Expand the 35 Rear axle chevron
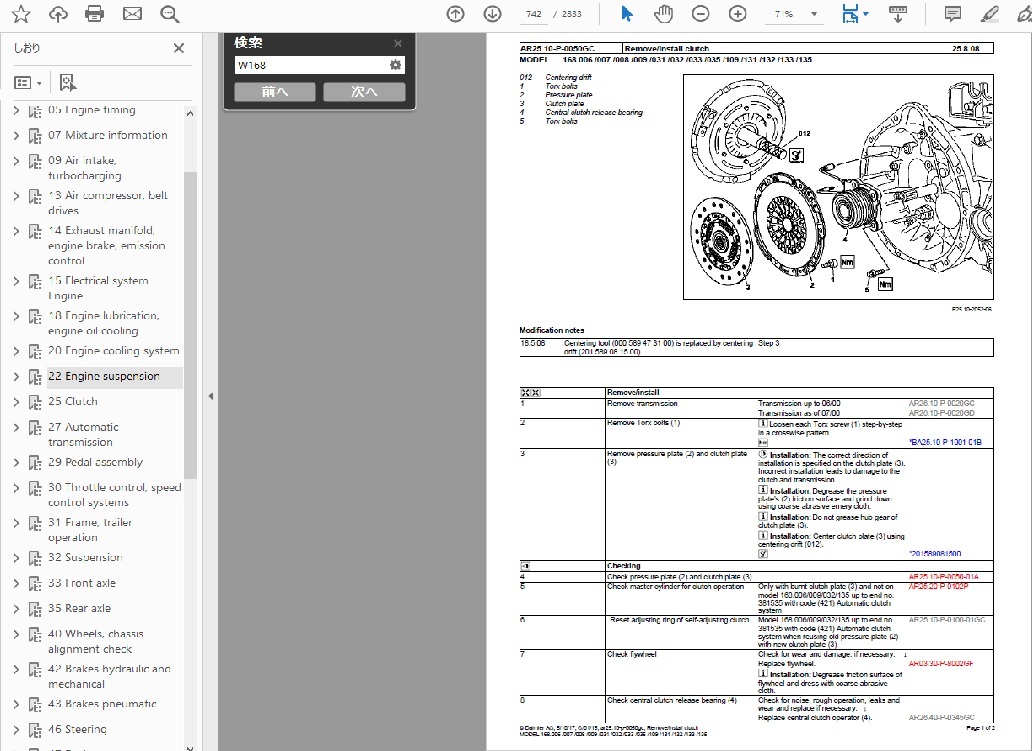Screen dimensions: 1032x751 pos(16,608)
